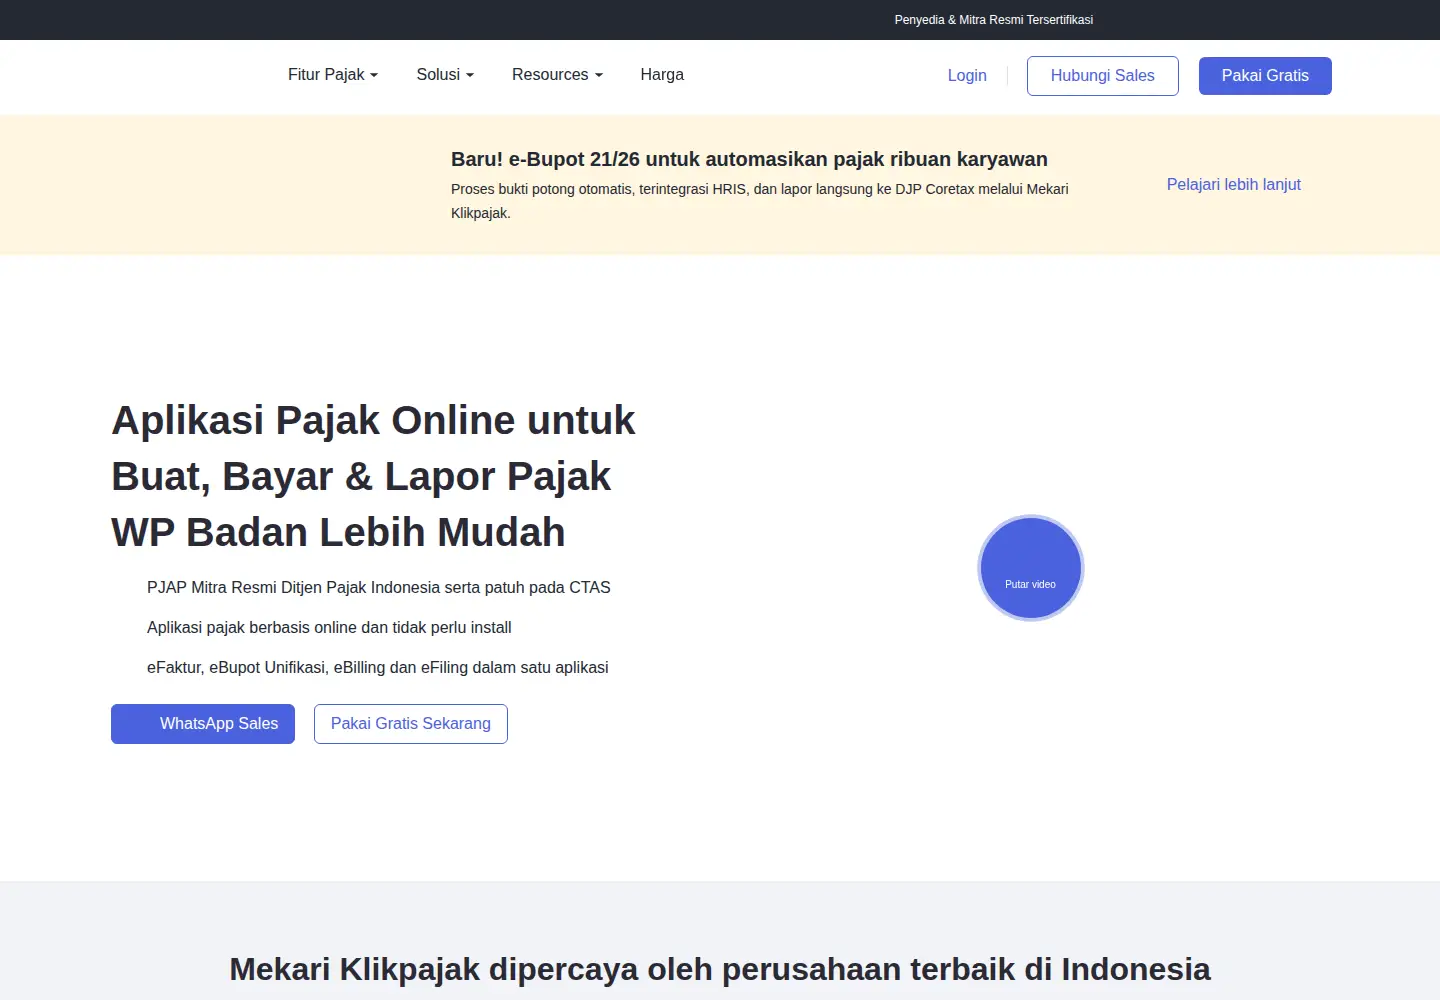
Task: Go to the Harga pricing page
Action: [x=662, y=75]
